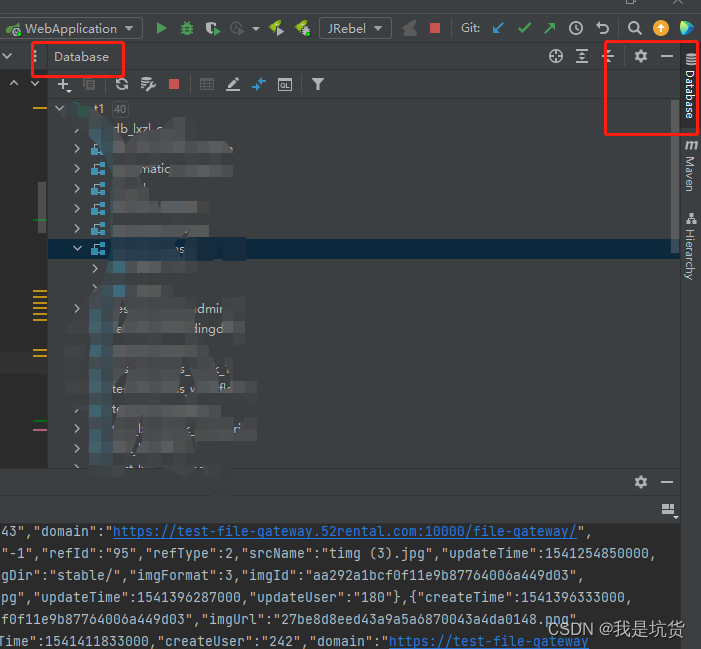Click the Database tree vertical scrollbar
This screenshot has width=701, height=649.
click(x=675, y=176)
